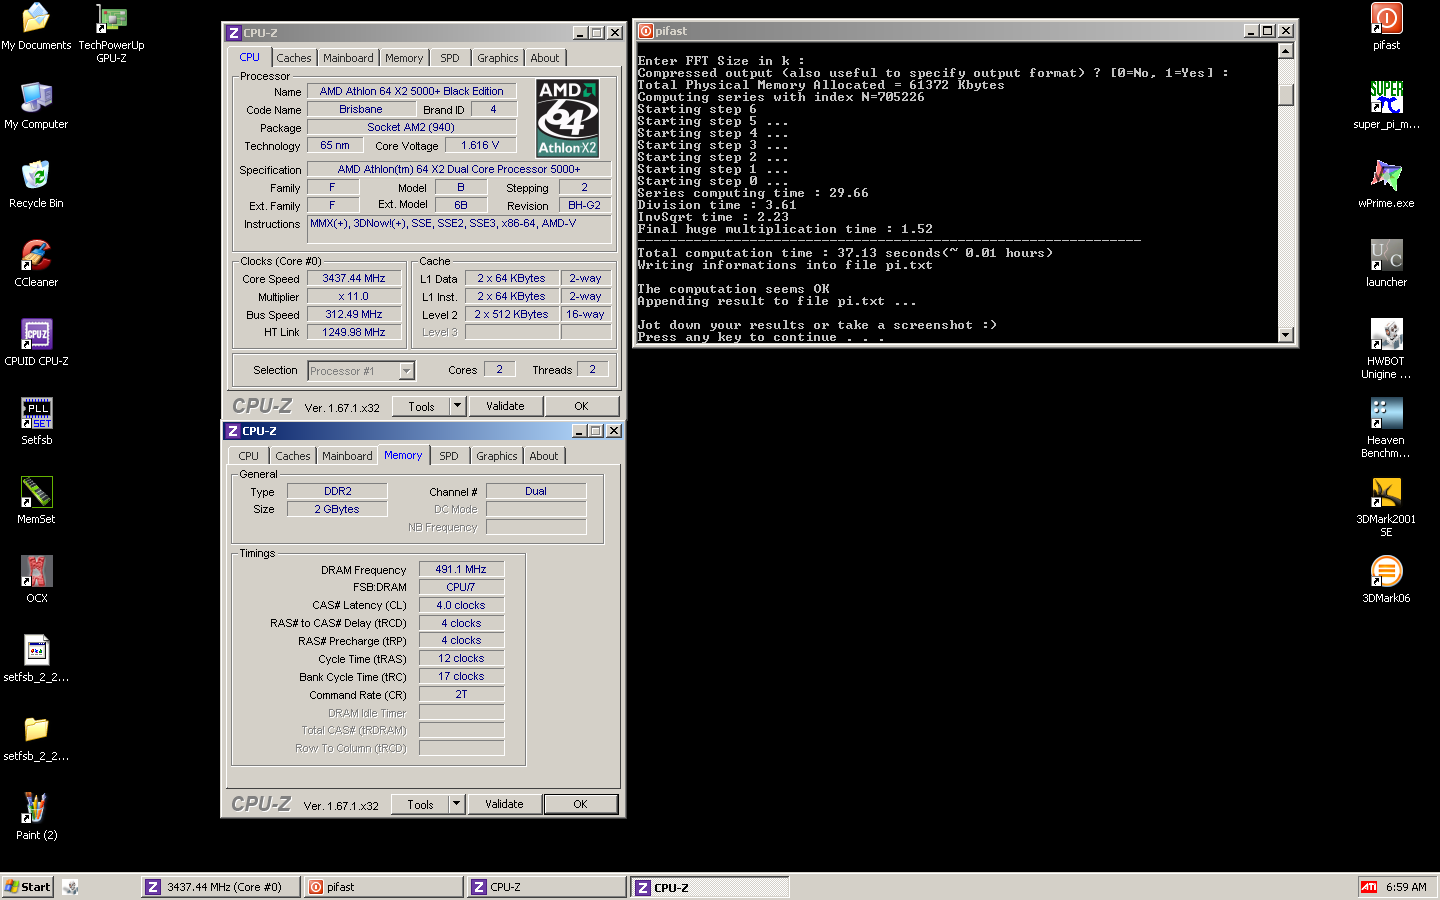Switch to the 3437.44 MHz taskbar window
1440x900 pixels.
pos(219,887)
